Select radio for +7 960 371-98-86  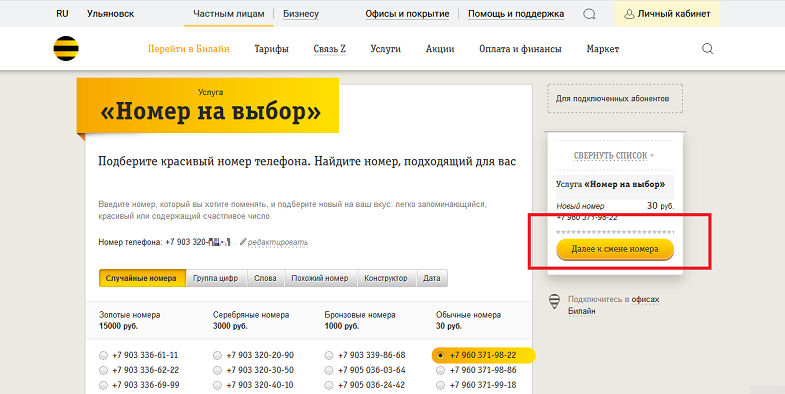[441, 370]
